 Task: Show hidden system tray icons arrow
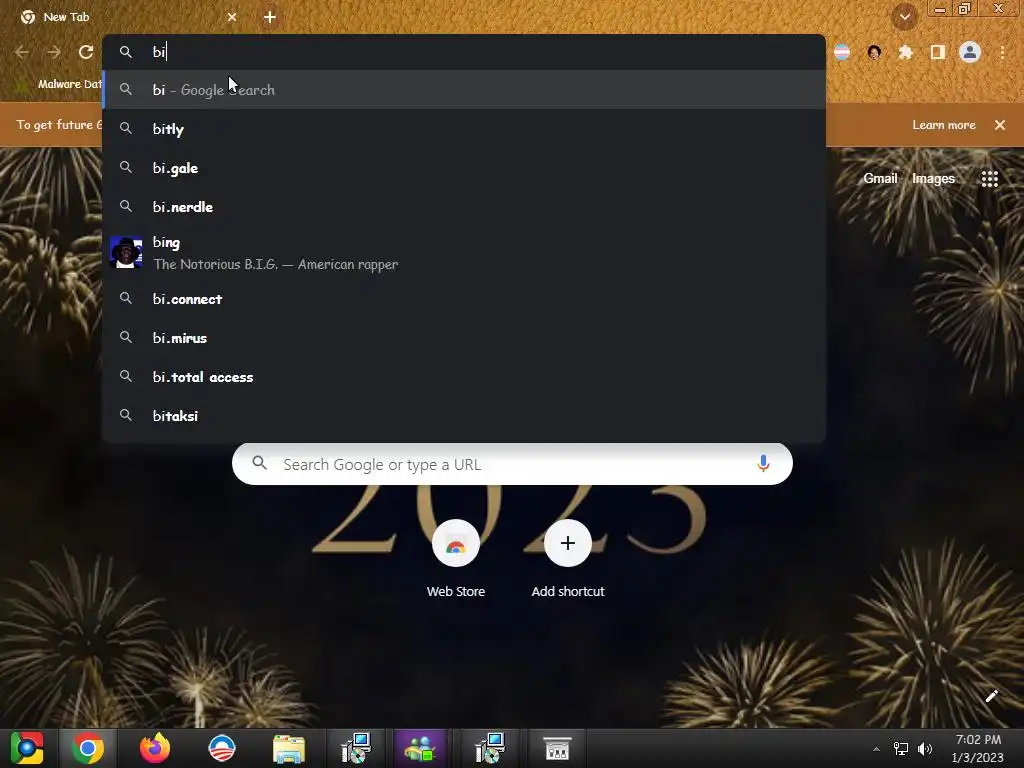(x=876, y=749)
